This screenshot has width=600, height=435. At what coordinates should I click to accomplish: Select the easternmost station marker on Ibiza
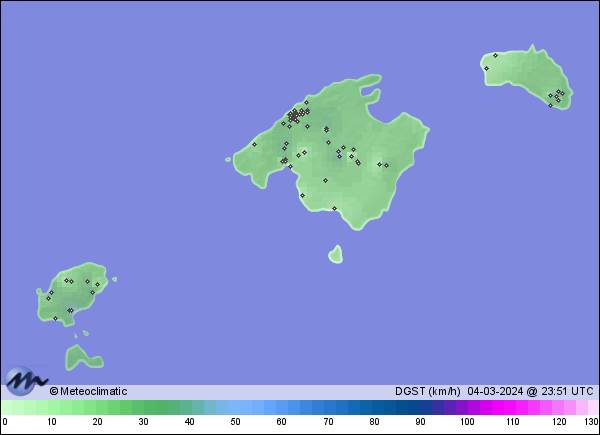tap(97, 285)
